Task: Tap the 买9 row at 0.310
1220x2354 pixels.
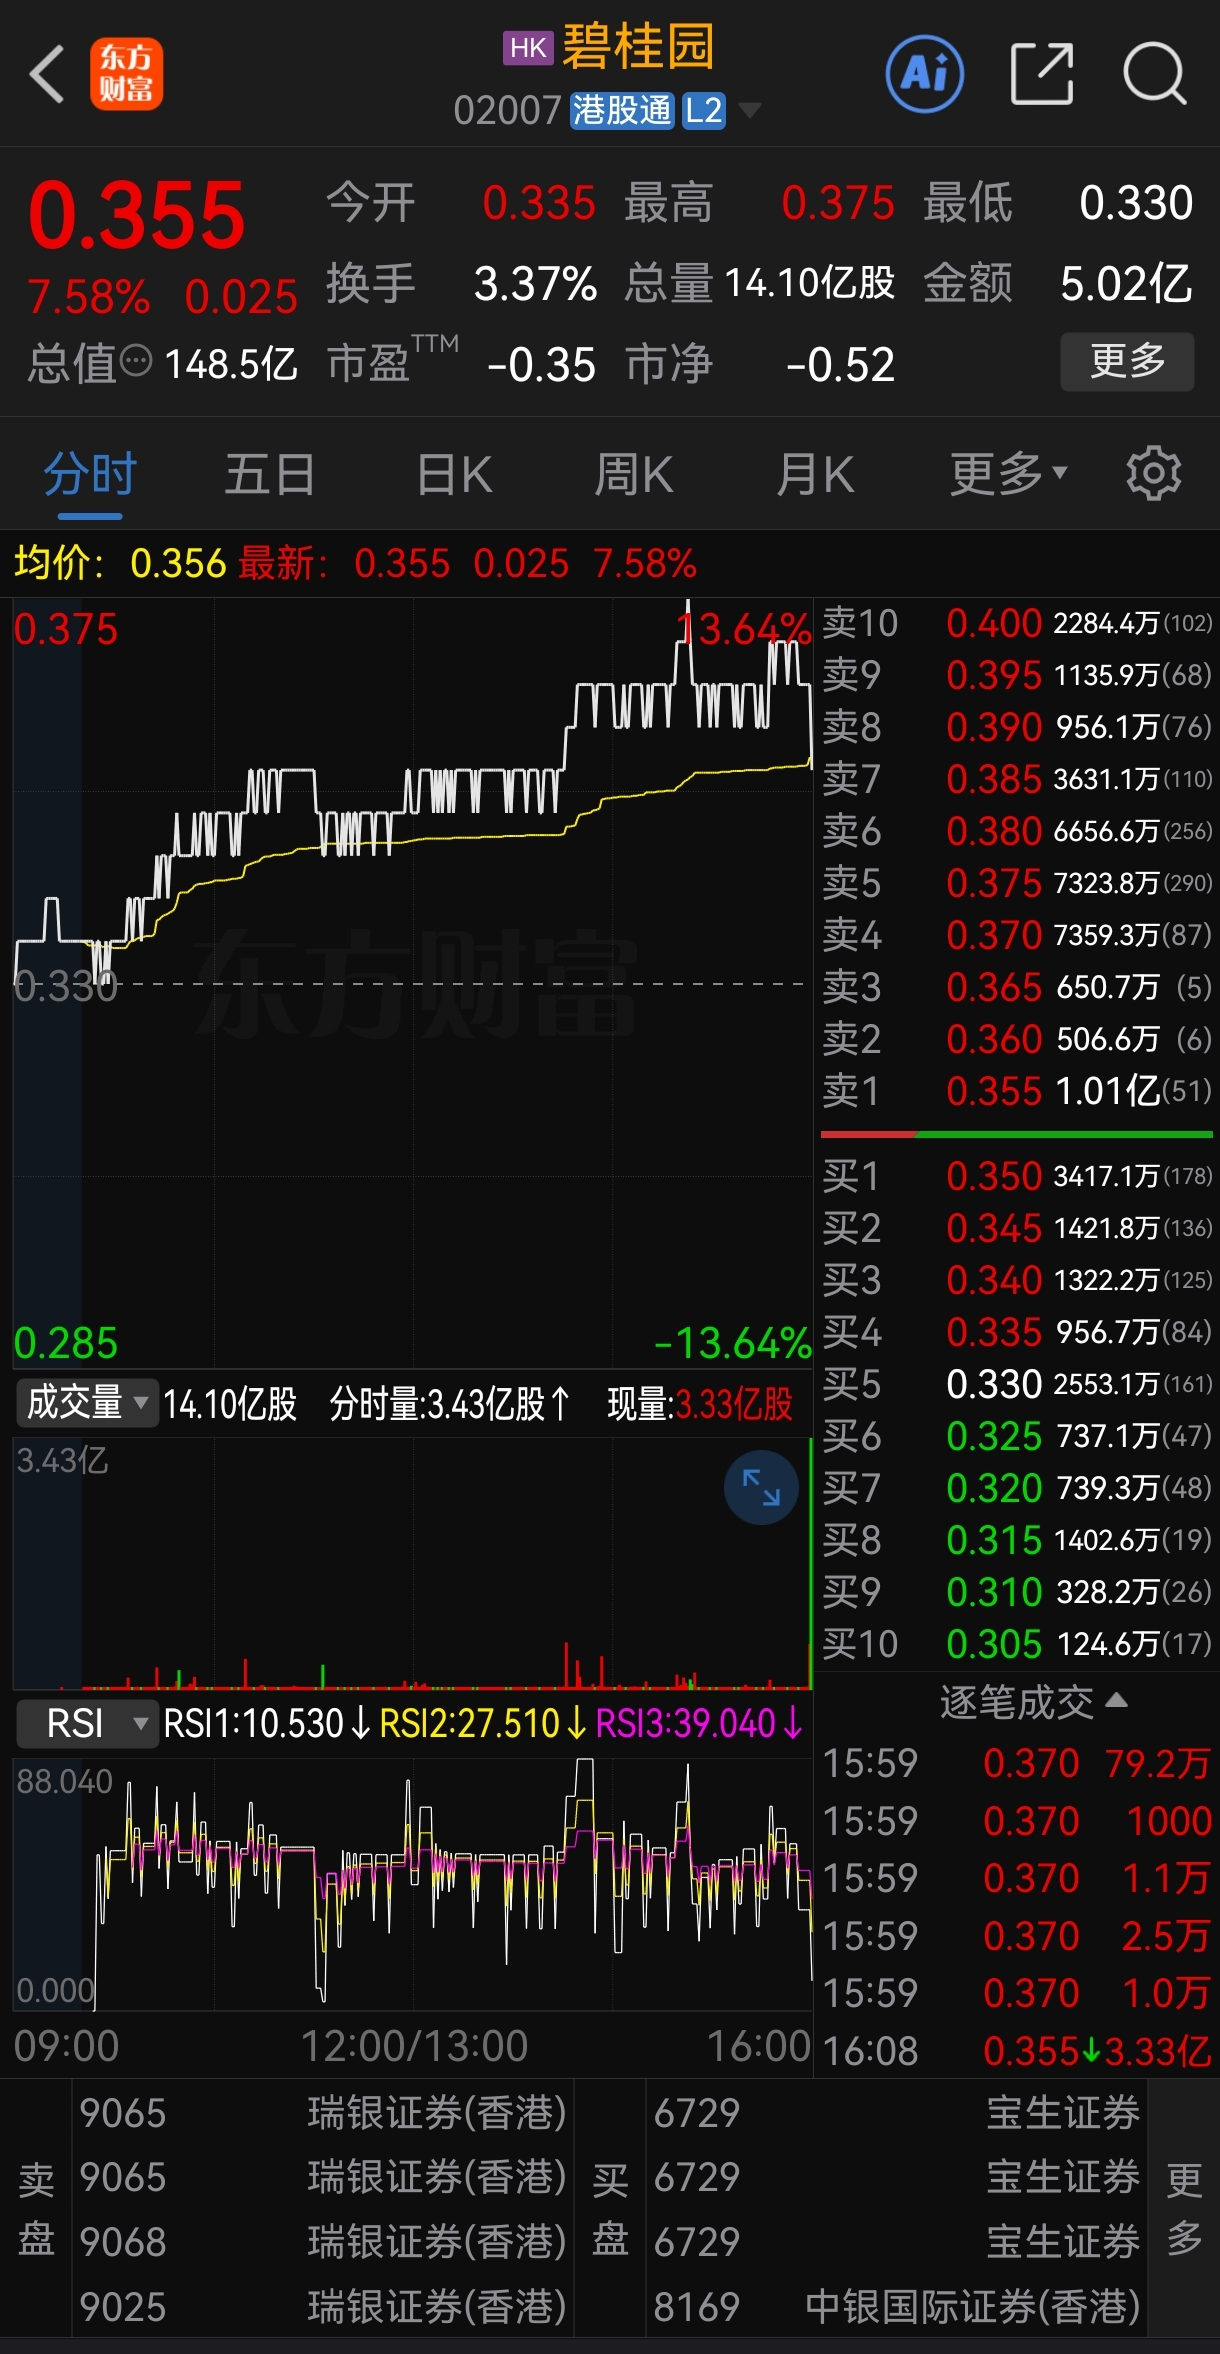Action: tap(1017, 1592)
